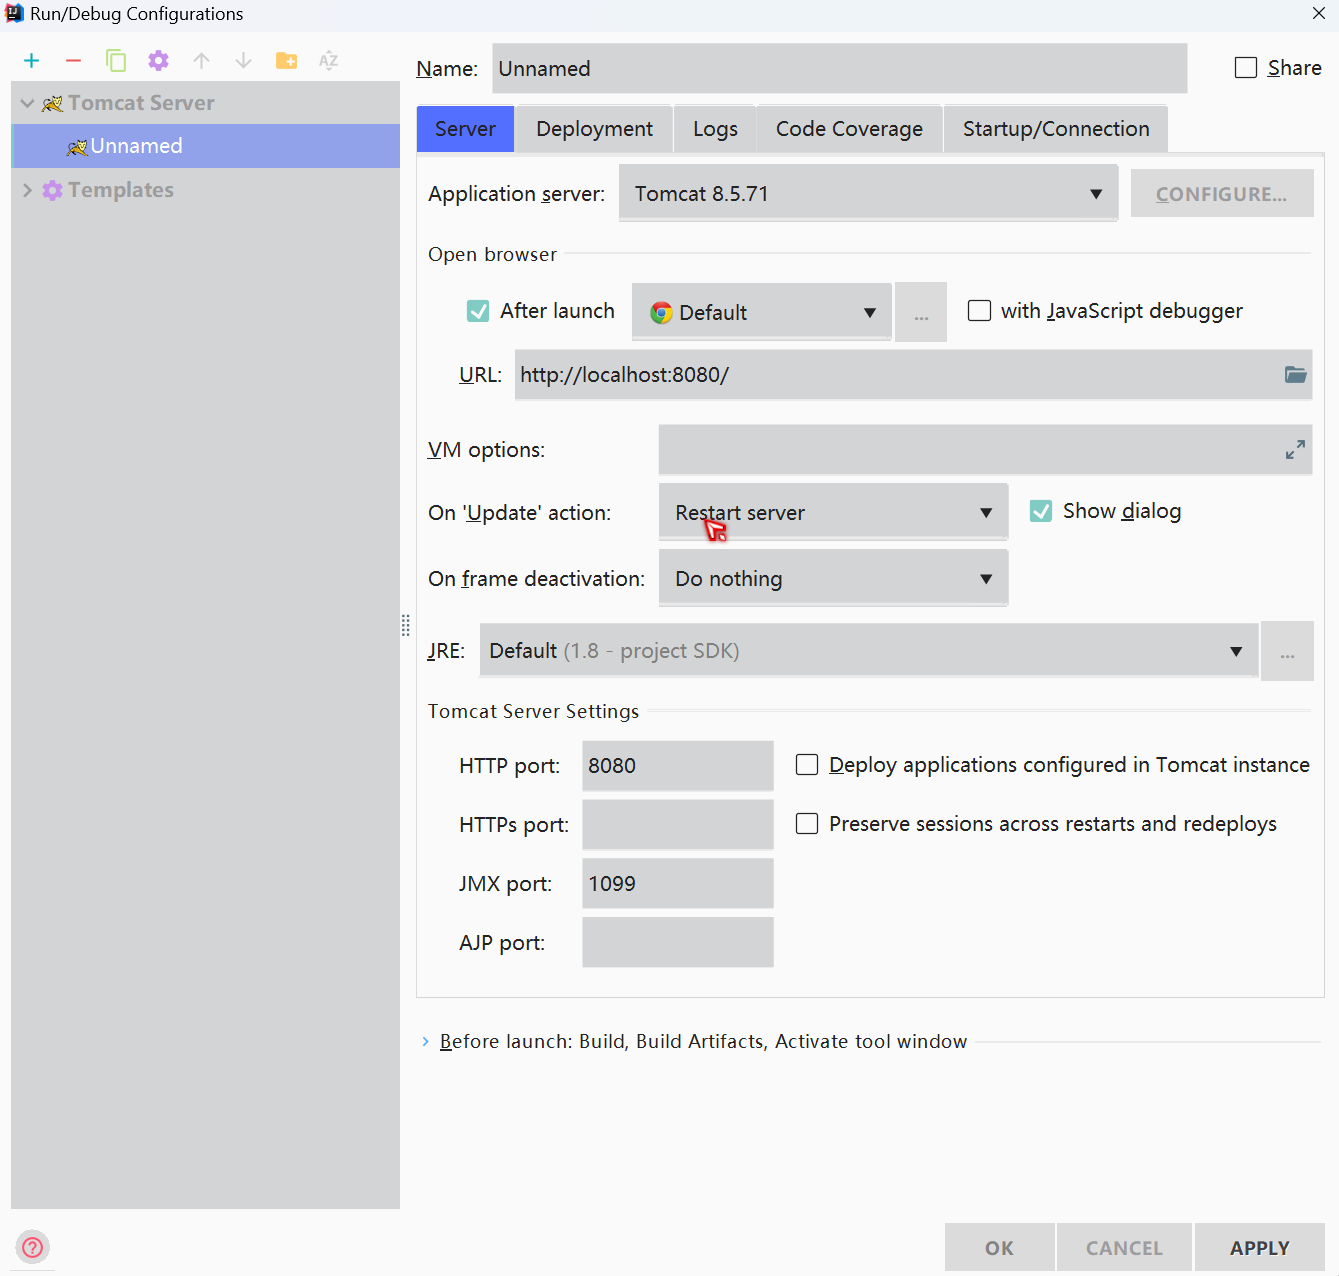Click the CONFIGURE... button
Screen dimensions: 1339x1276
[1222, 194]
